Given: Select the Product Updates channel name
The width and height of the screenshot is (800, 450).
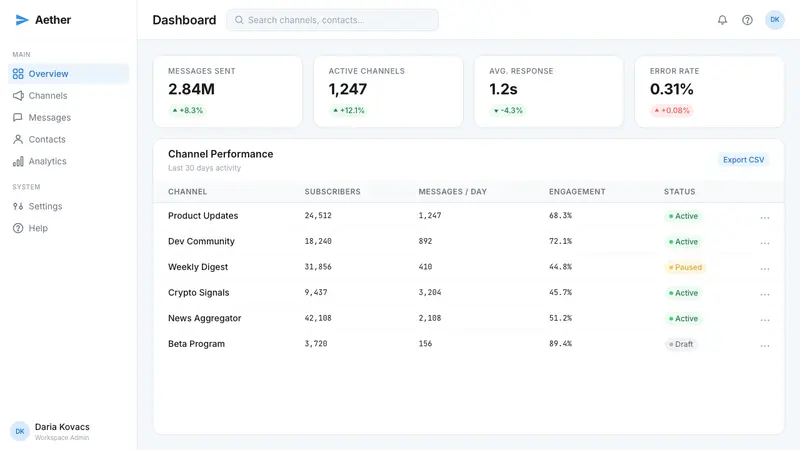Looking at the screenshot, I should pos(203,216).
